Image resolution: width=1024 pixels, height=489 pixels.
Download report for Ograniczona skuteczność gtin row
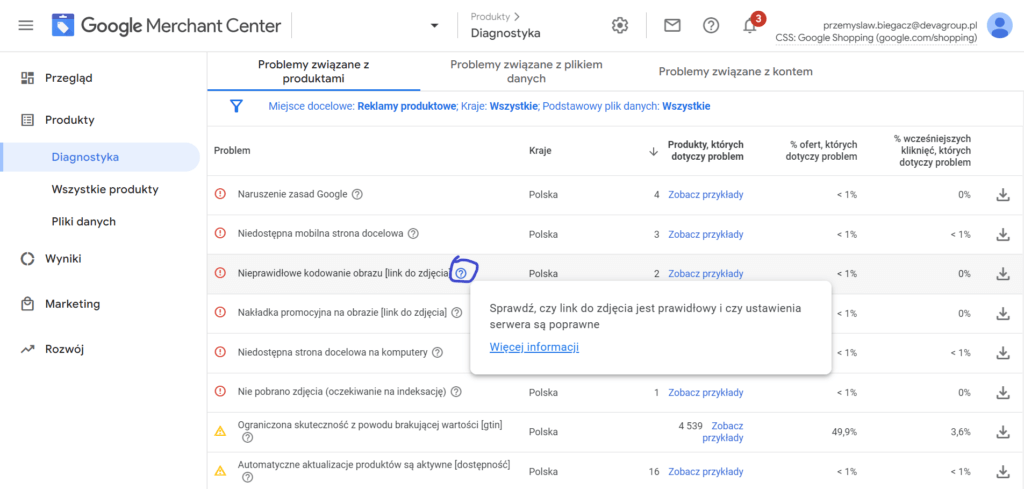1003,432
